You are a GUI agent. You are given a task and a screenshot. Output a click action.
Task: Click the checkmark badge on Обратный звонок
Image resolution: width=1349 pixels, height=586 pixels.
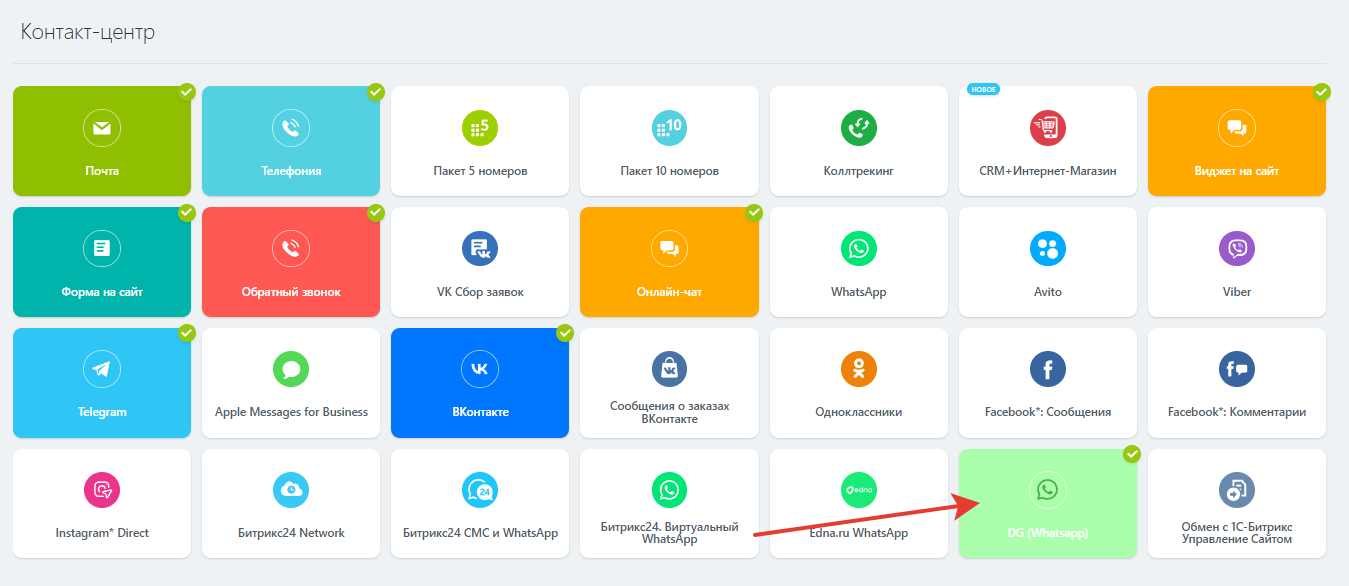[375, 213]
